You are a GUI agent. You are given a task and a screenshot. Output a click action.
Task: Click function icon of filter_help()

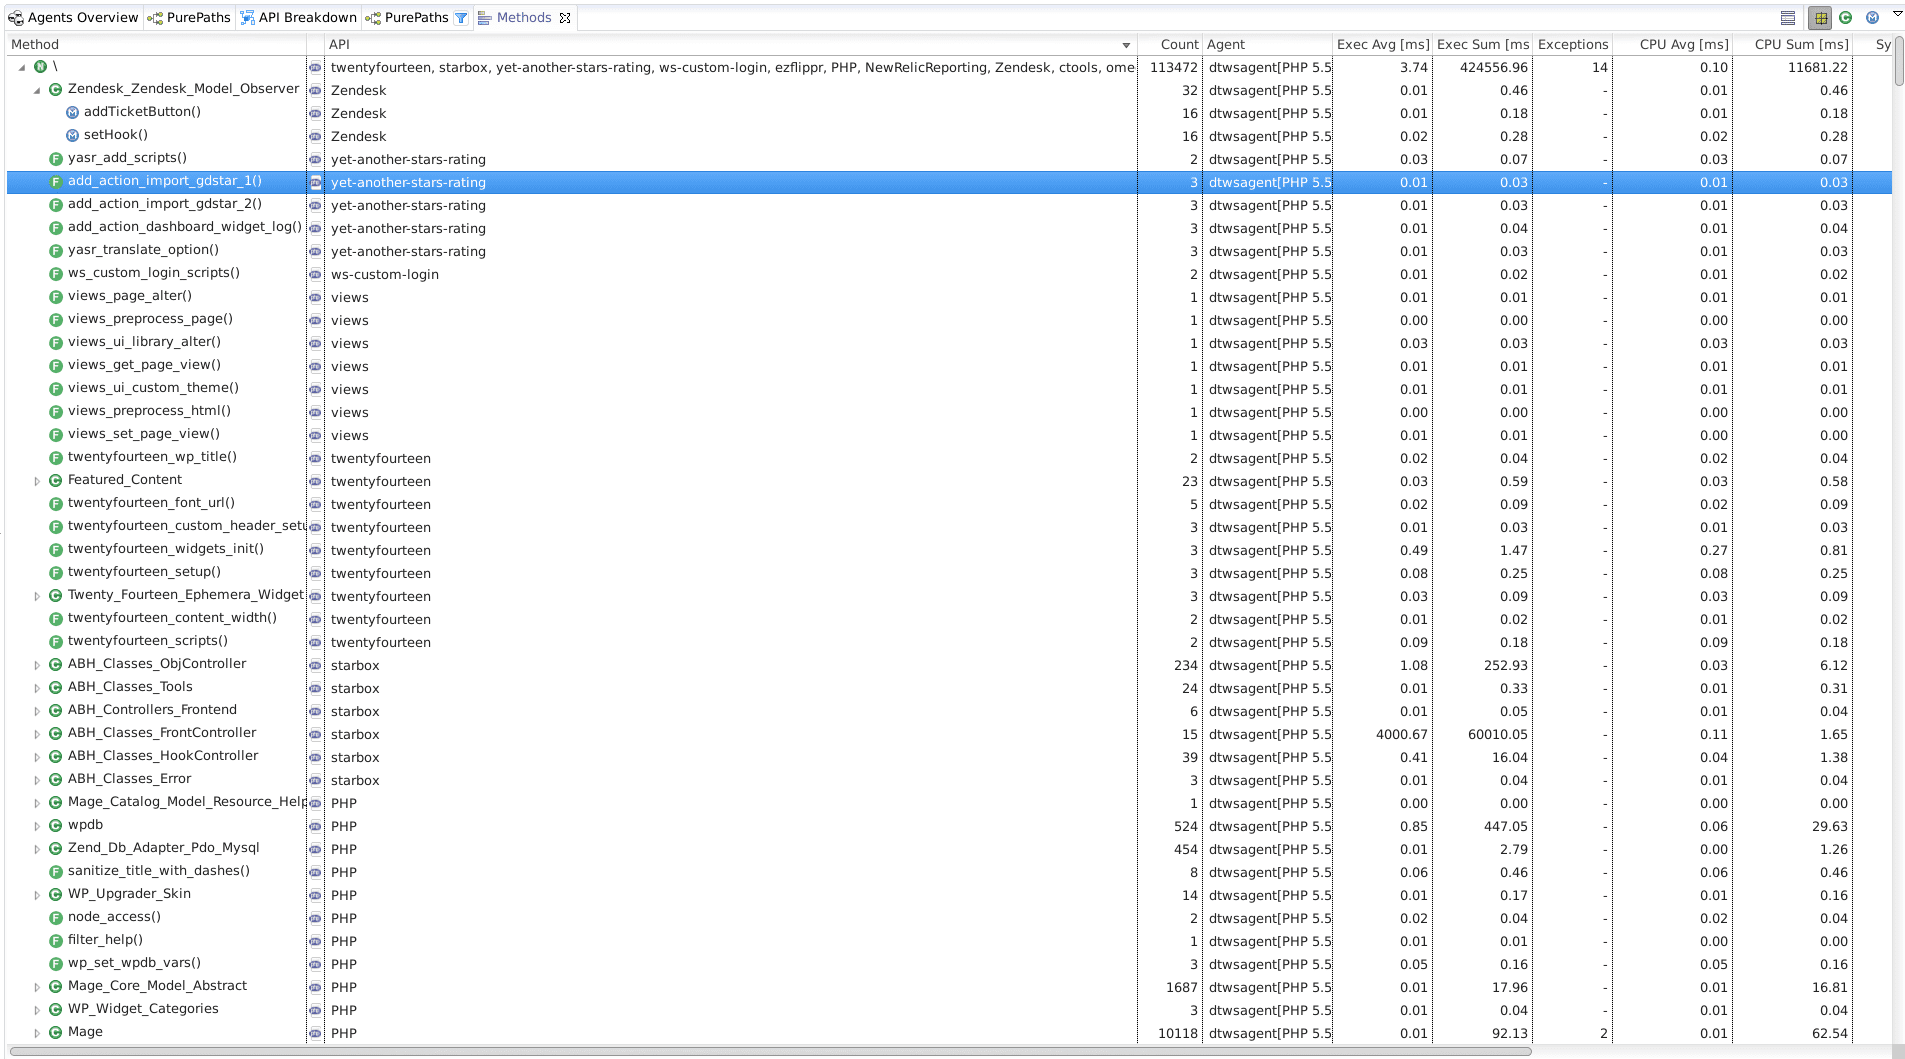tap(56, 941)
